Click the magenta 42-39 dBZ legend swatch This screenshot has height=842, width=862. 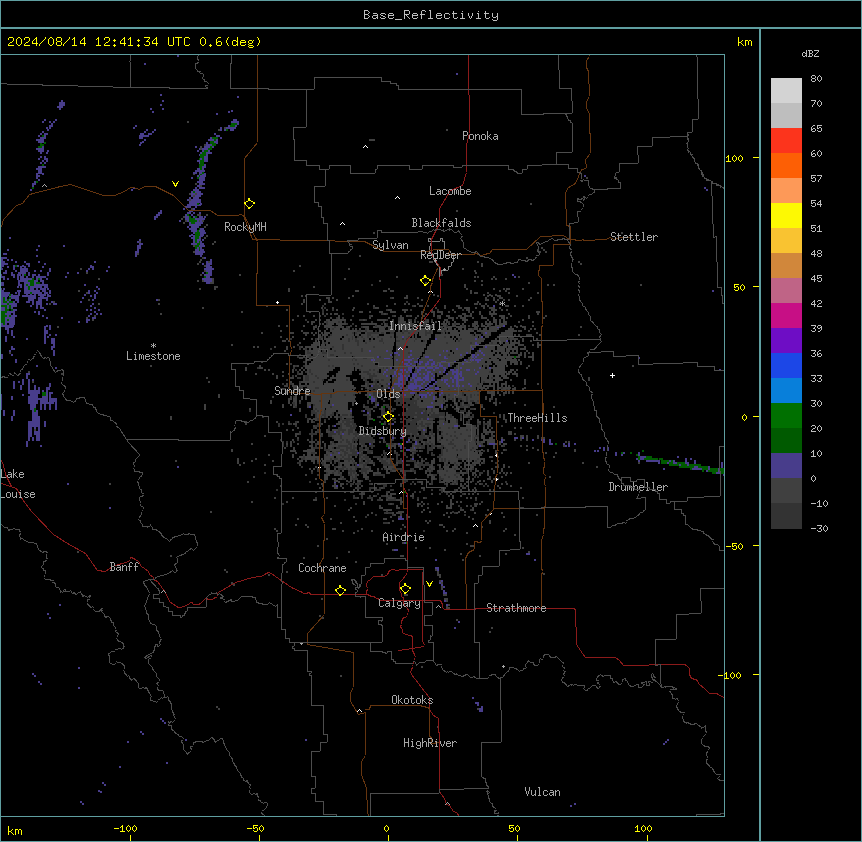[786, 315]
